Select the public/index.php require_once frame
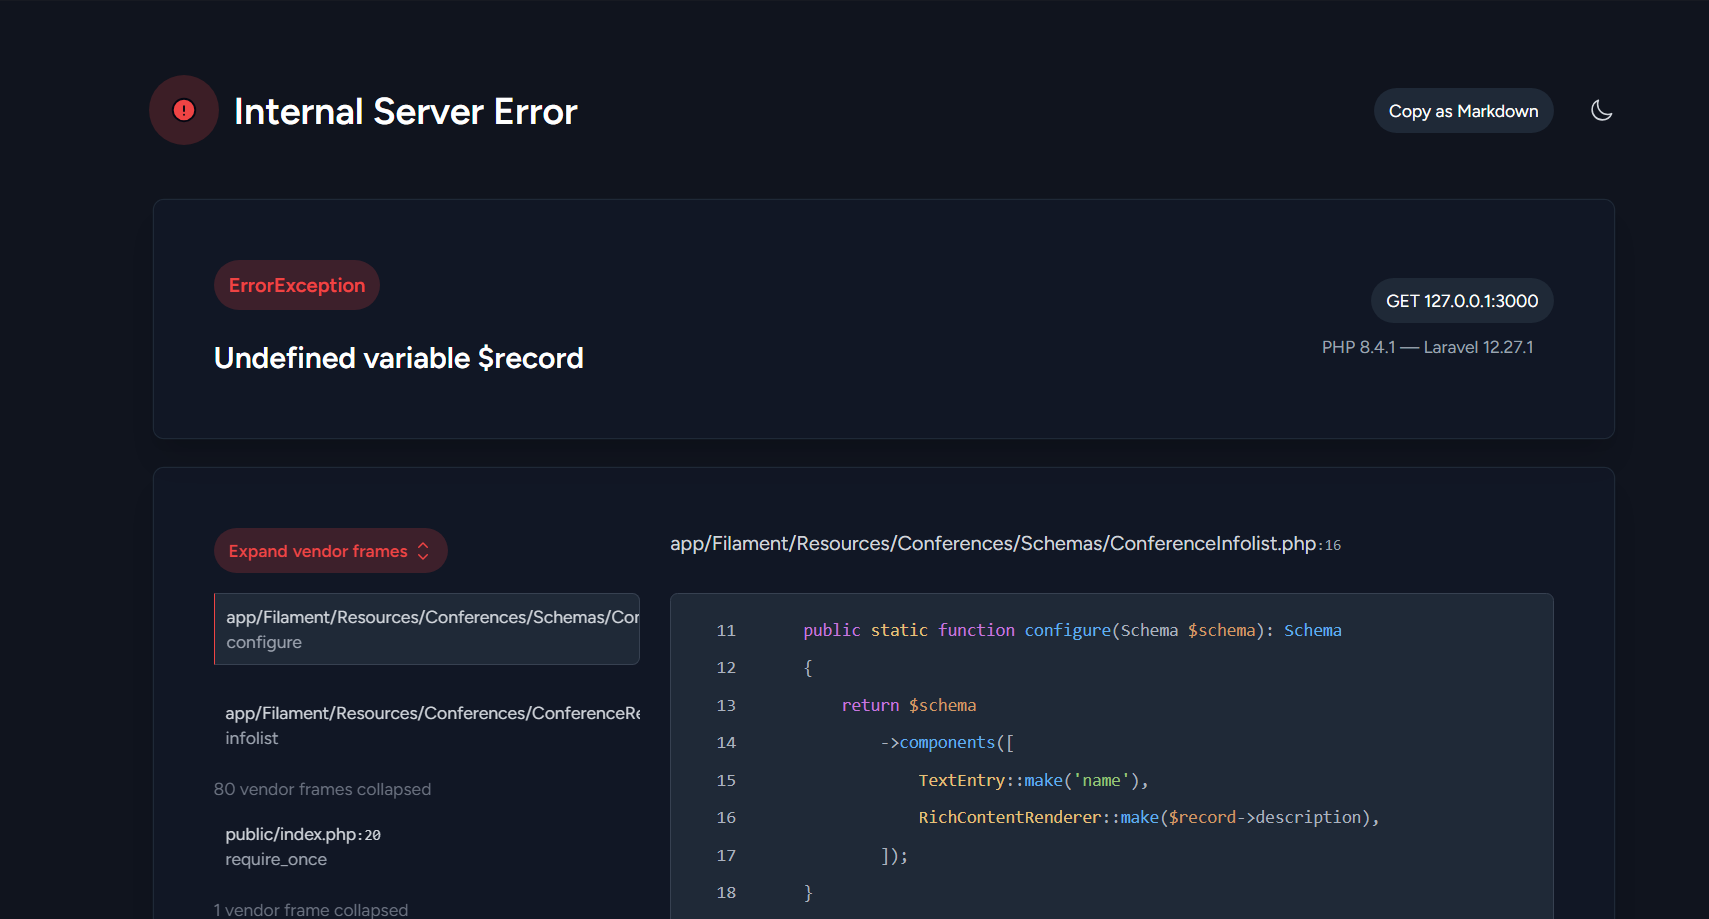 tap(427, 846)
